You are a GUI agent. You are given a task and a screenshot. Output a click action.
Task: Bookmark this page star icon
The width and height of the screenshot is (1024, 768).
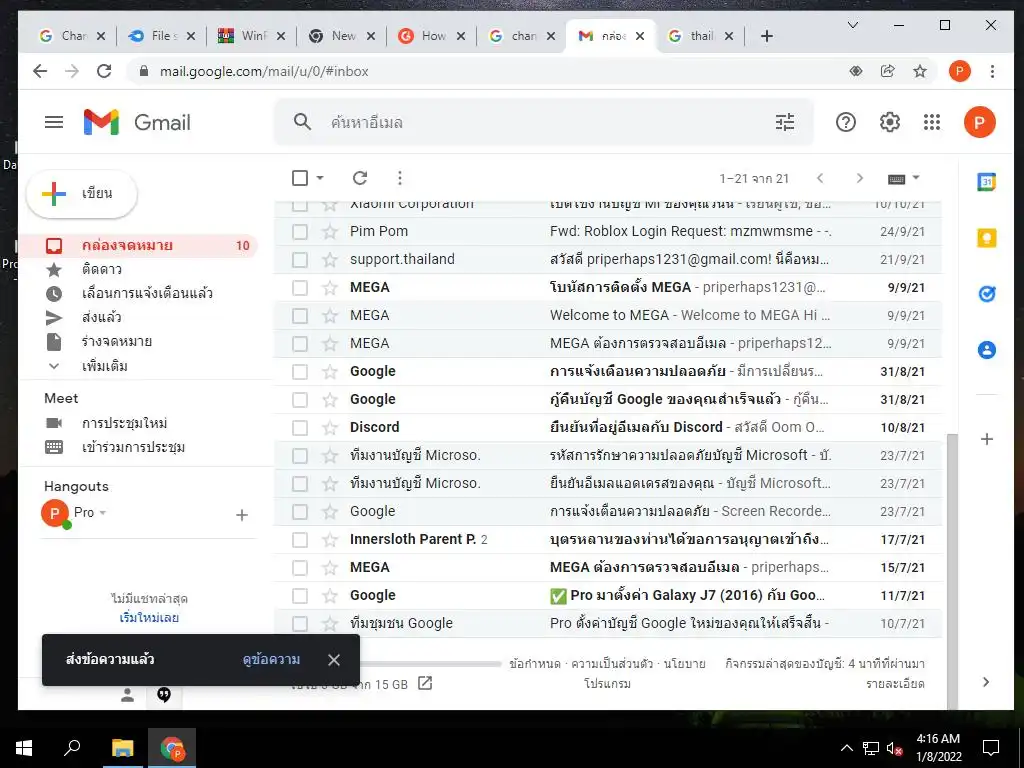pos(920,71)
